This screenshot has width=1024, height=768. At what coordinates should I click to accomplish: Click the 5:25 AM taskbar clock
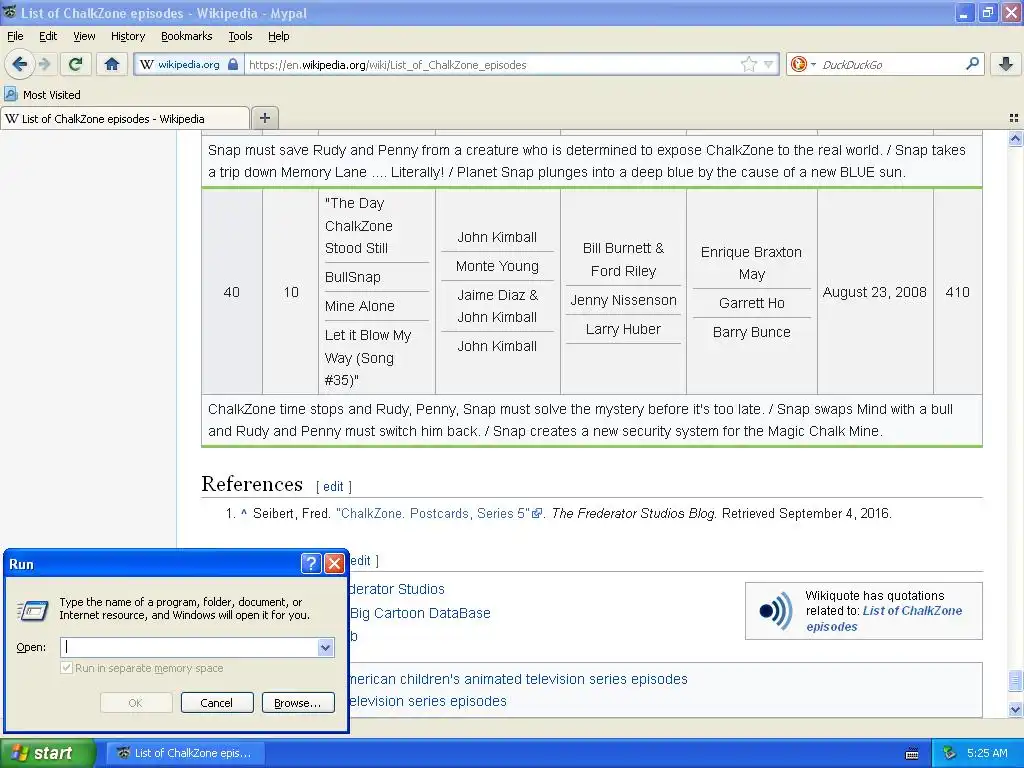(987, 753)
